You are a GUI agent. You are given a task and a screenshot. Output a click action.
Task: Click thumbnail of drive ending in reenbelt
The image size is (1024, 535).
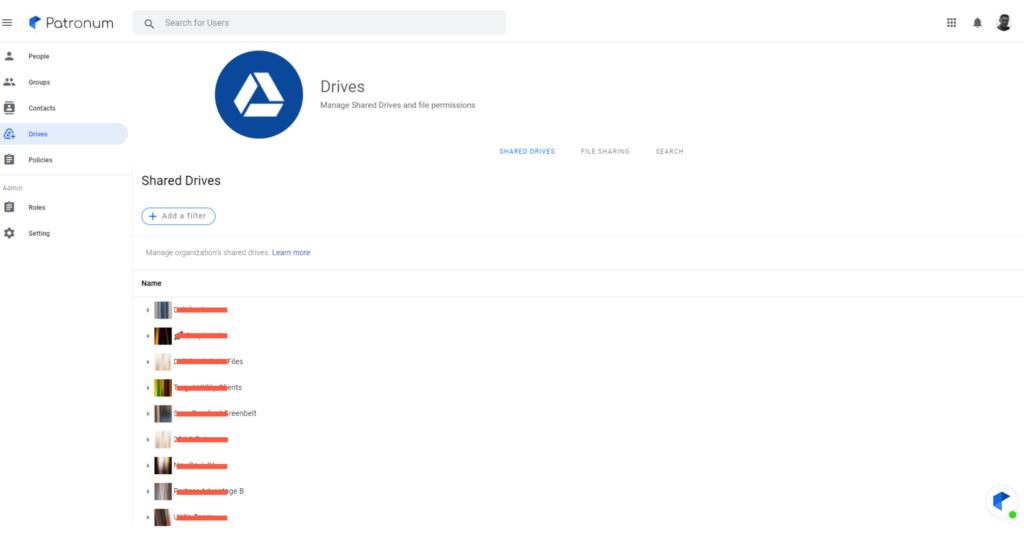click(x=163, y=413)
